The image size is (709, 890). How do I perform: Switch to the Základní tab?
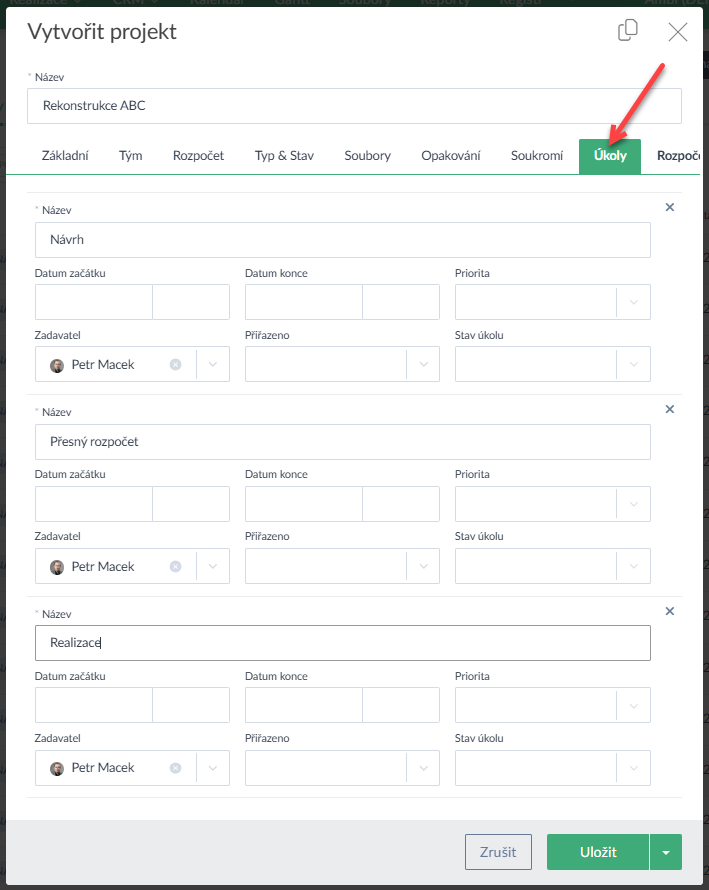pyautogui.click(x=65, y=156)
